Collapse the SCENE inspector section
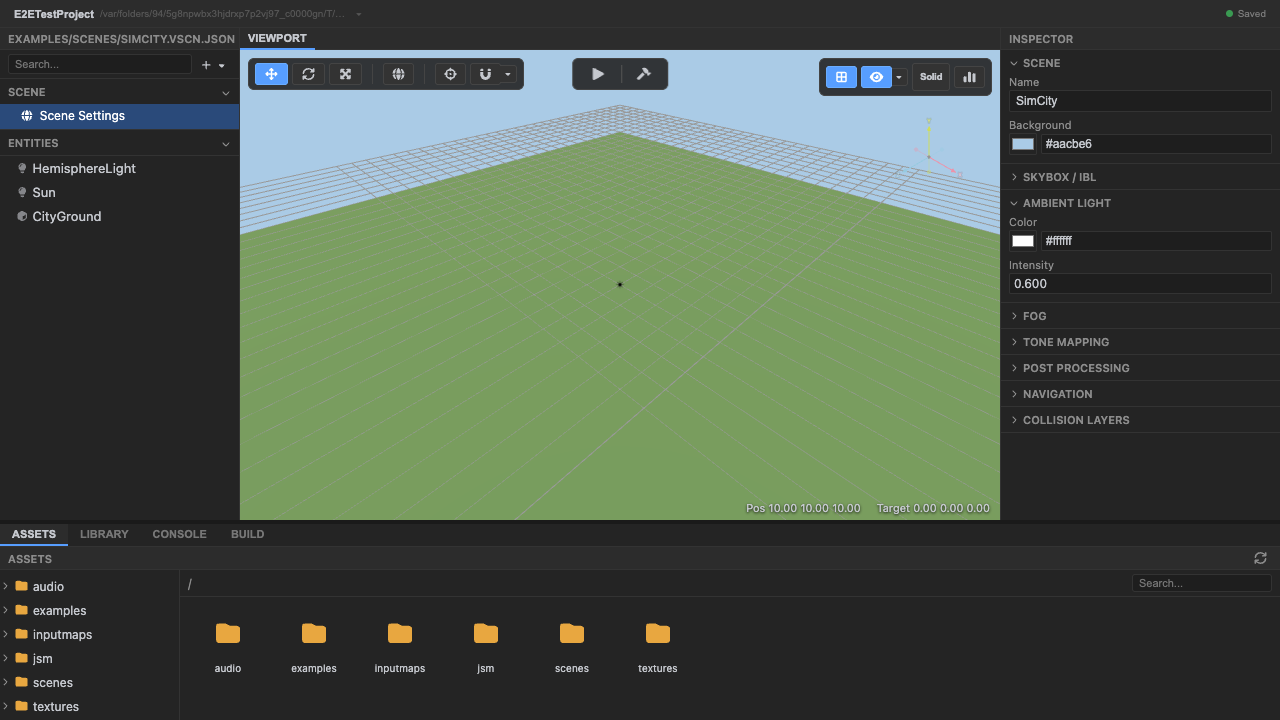The height and width of the screenshot is (720, 1280). point(1015,63)
